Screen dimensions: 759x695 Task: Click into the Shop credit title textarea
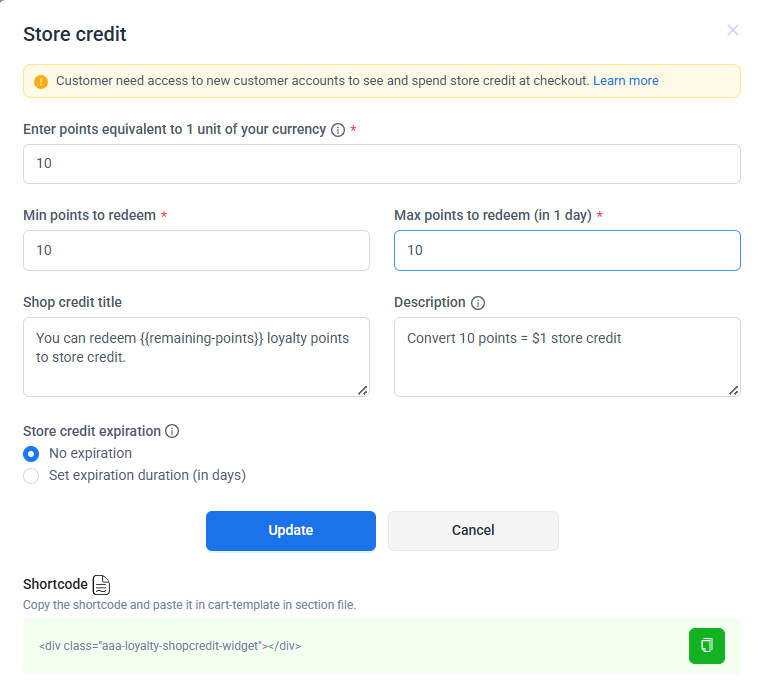(196, 356)
